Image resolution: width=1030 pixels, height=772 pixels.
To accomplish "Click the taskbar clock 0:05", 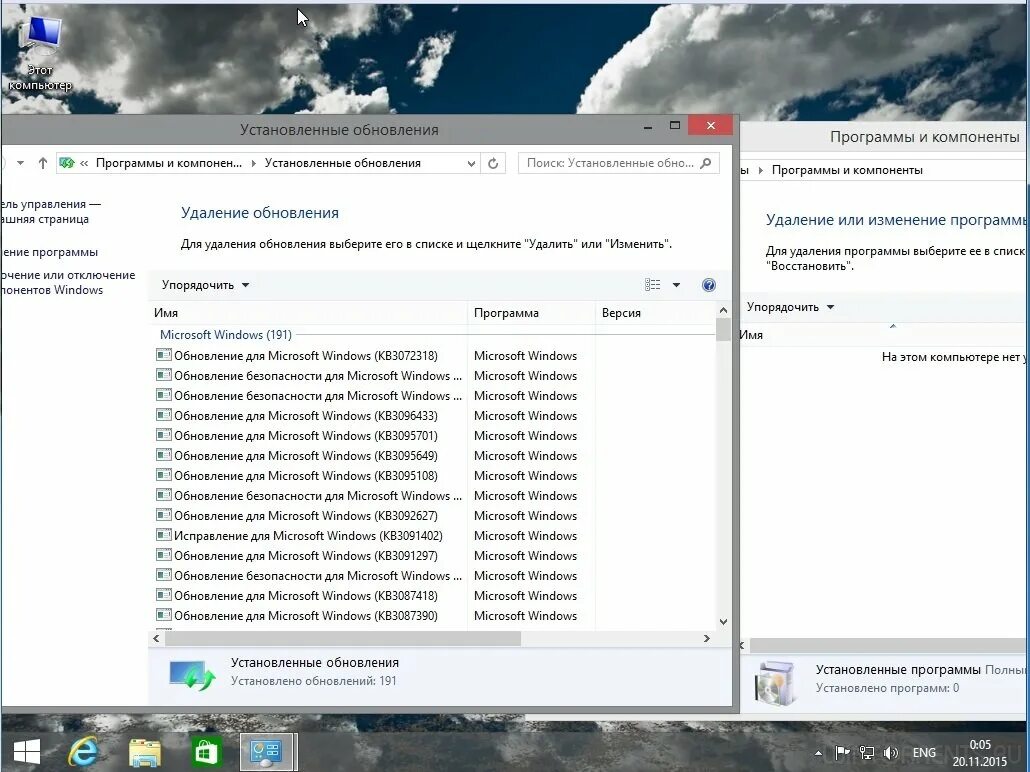I will [x=979, y=753].
